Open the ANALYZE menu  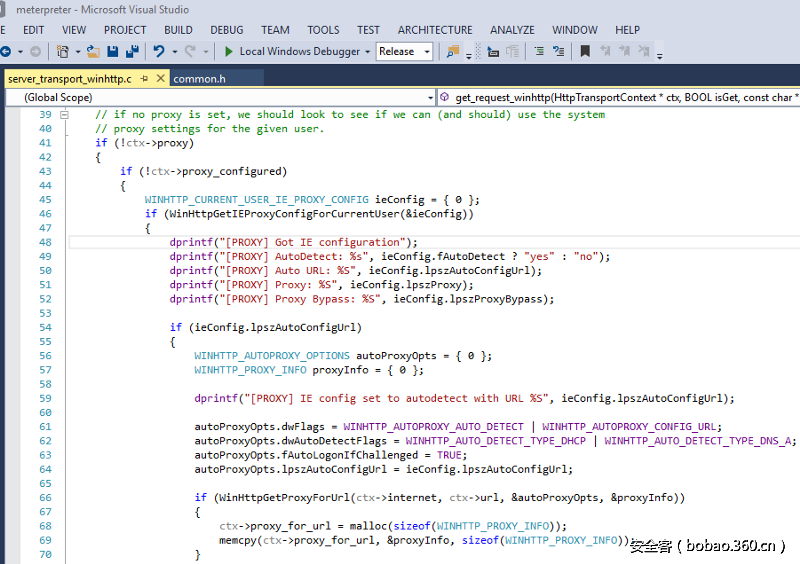click(512, 30)
